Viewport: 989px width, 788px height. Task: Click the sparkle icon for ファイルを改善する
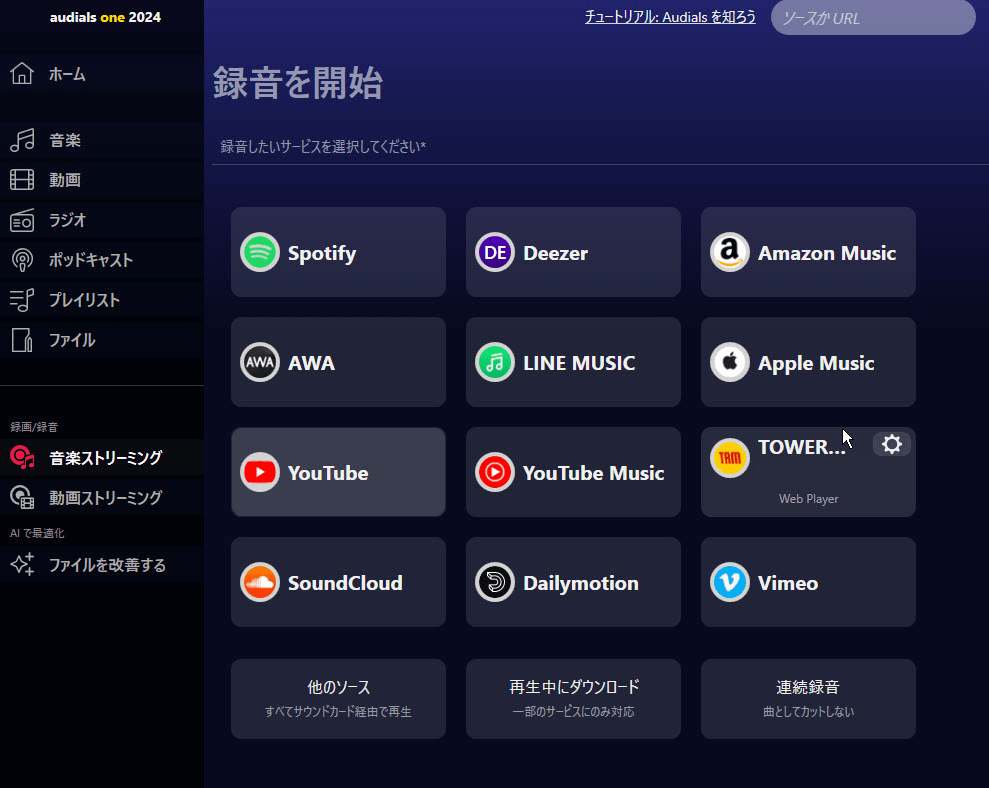click(x=22, y=565)
